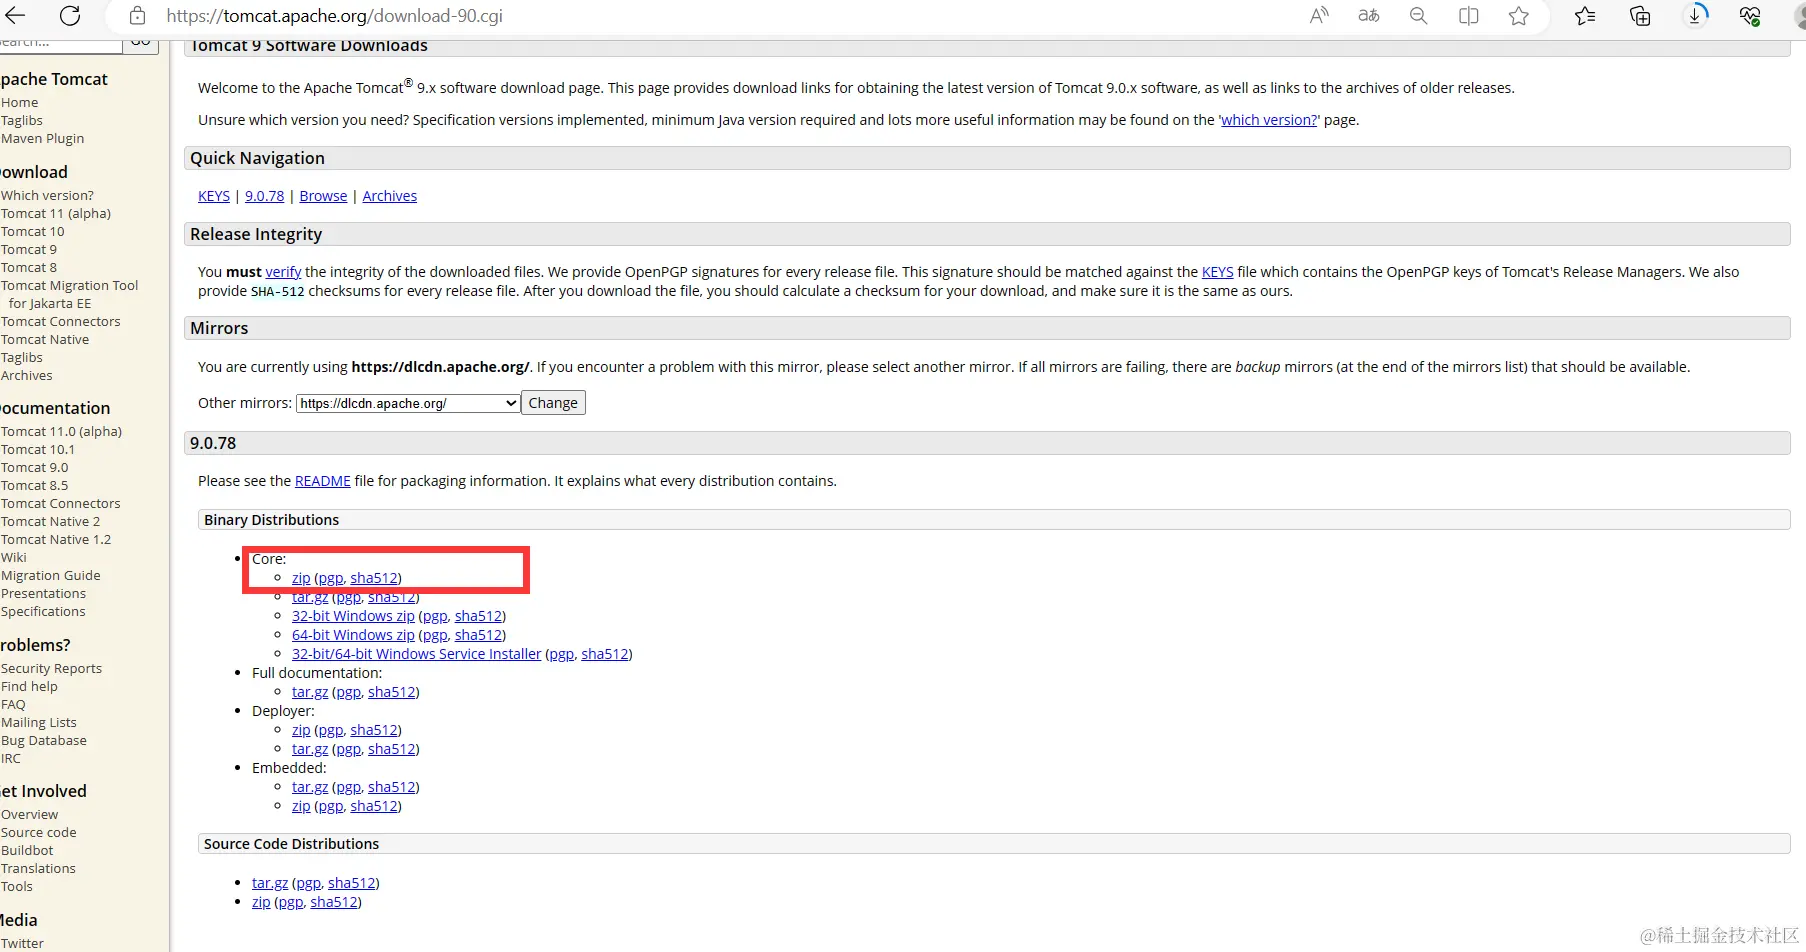1806x952 pixels.
Task: Open browser essentials heart icon
Action: point(1750,15)
